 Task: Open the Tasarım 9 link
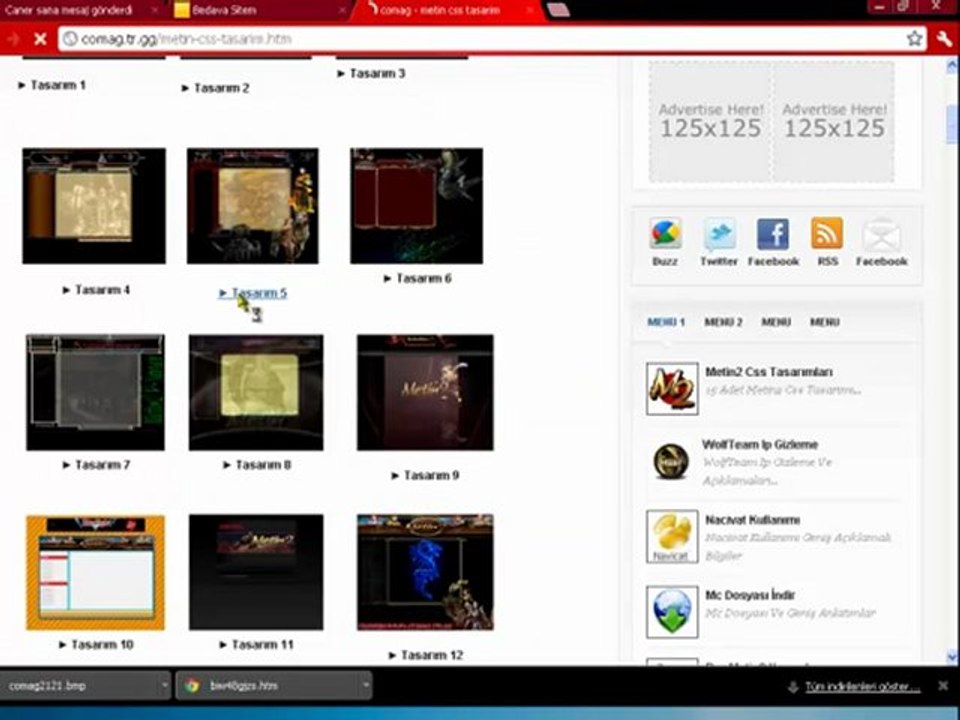click(x=426, y=476)
